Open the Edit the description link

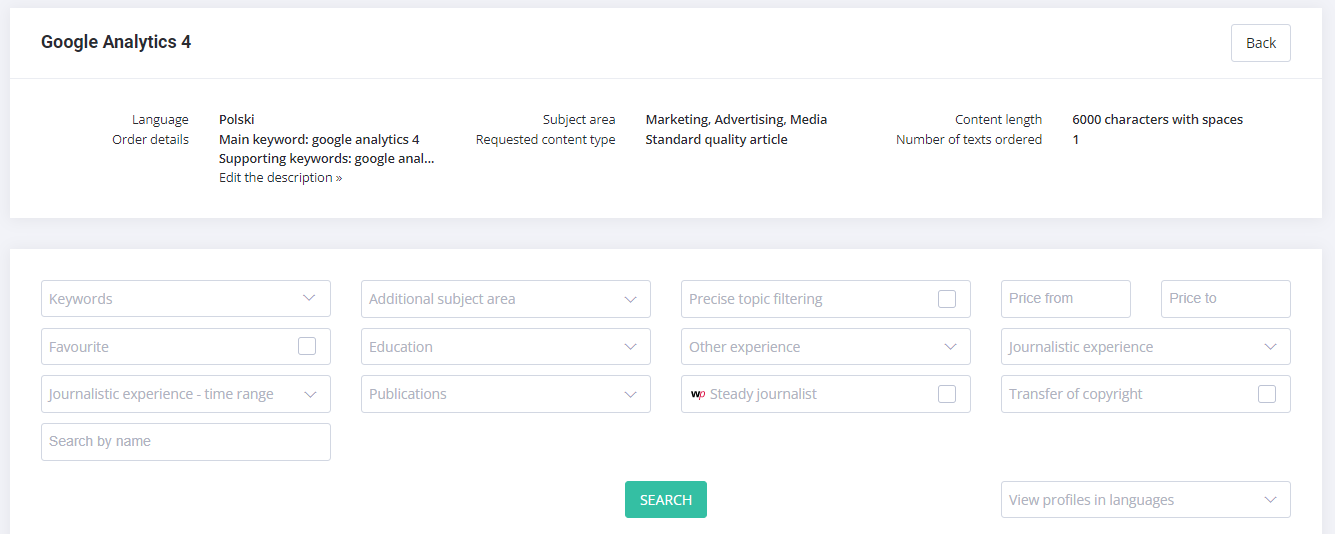pyautogui.click(x=280, y=177)
